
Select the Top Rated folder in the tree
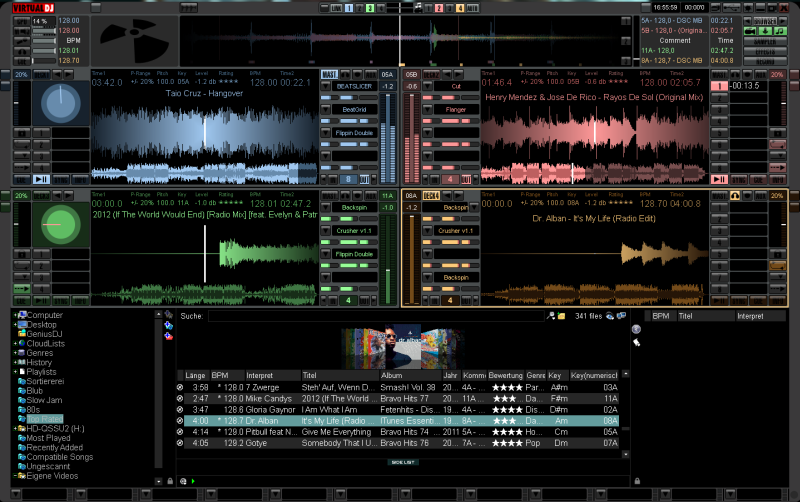click(45, 419)
